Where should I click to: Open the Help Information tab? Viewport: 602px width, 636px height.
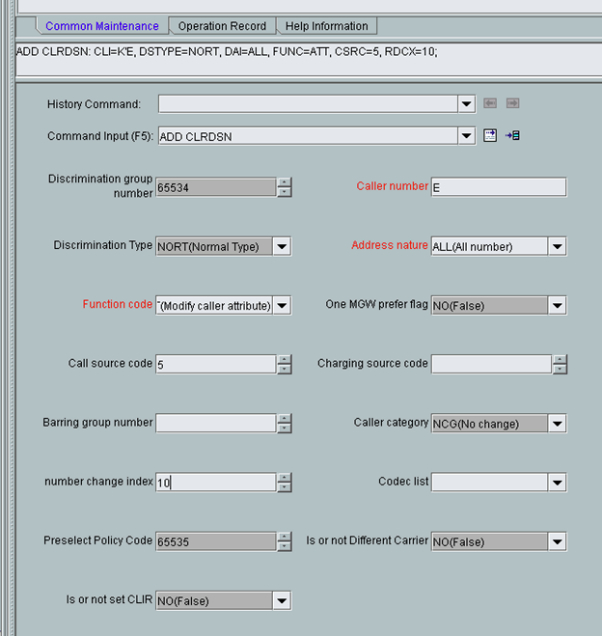[x=327, y=26]
